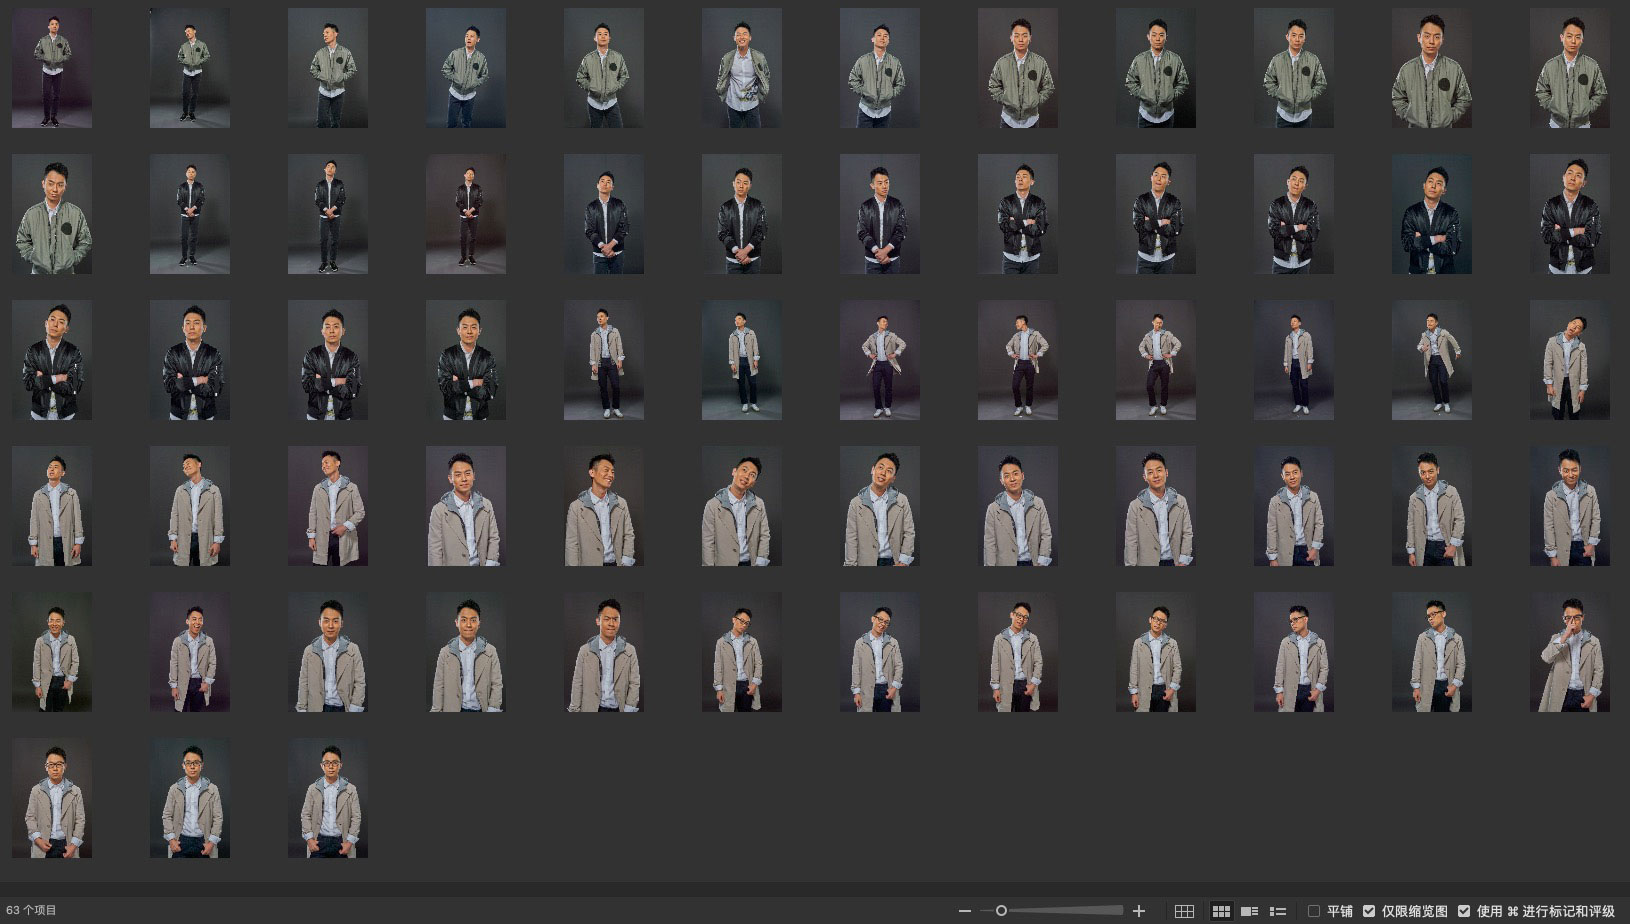Select the last thumbnail in the bottom row
Viewport: 1630px width, 924px height.
coord(328,798)
